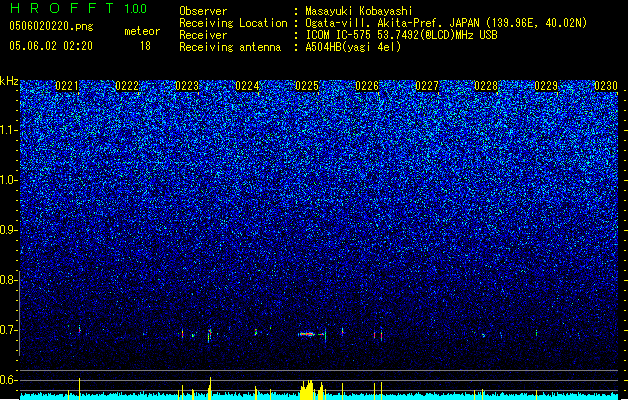Image resolution: width=629 pixels, height=400 pixels.
Task: Click the meteor count value 18
Action: 145,46
